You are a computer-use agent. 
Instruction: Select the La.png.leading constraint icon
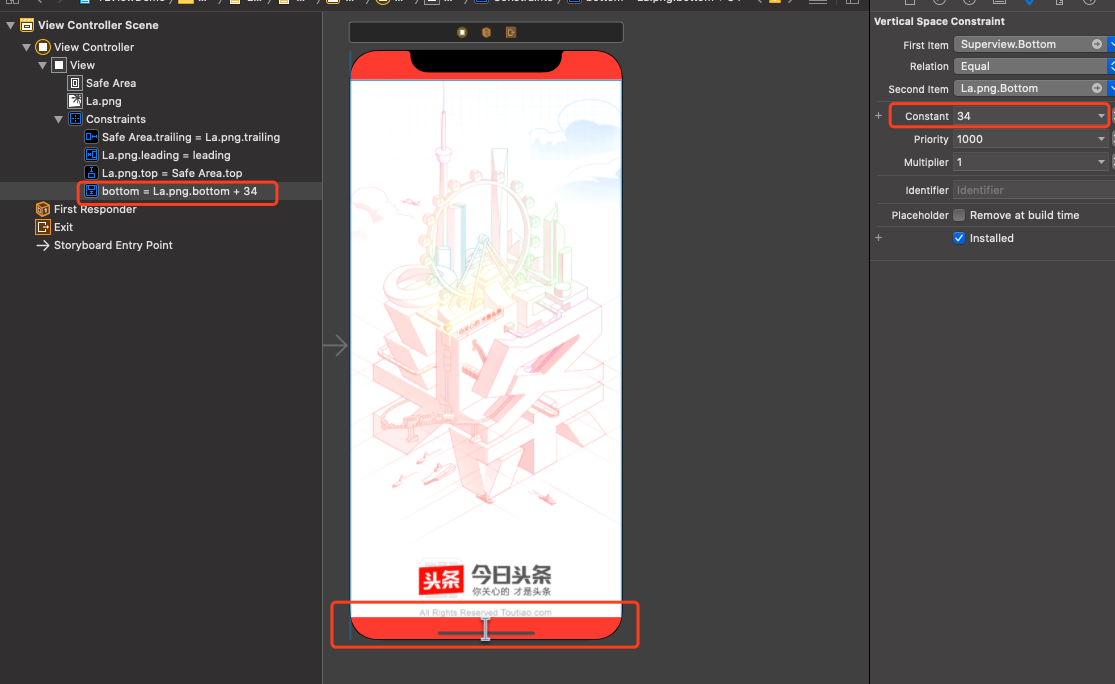pos(91,154)
